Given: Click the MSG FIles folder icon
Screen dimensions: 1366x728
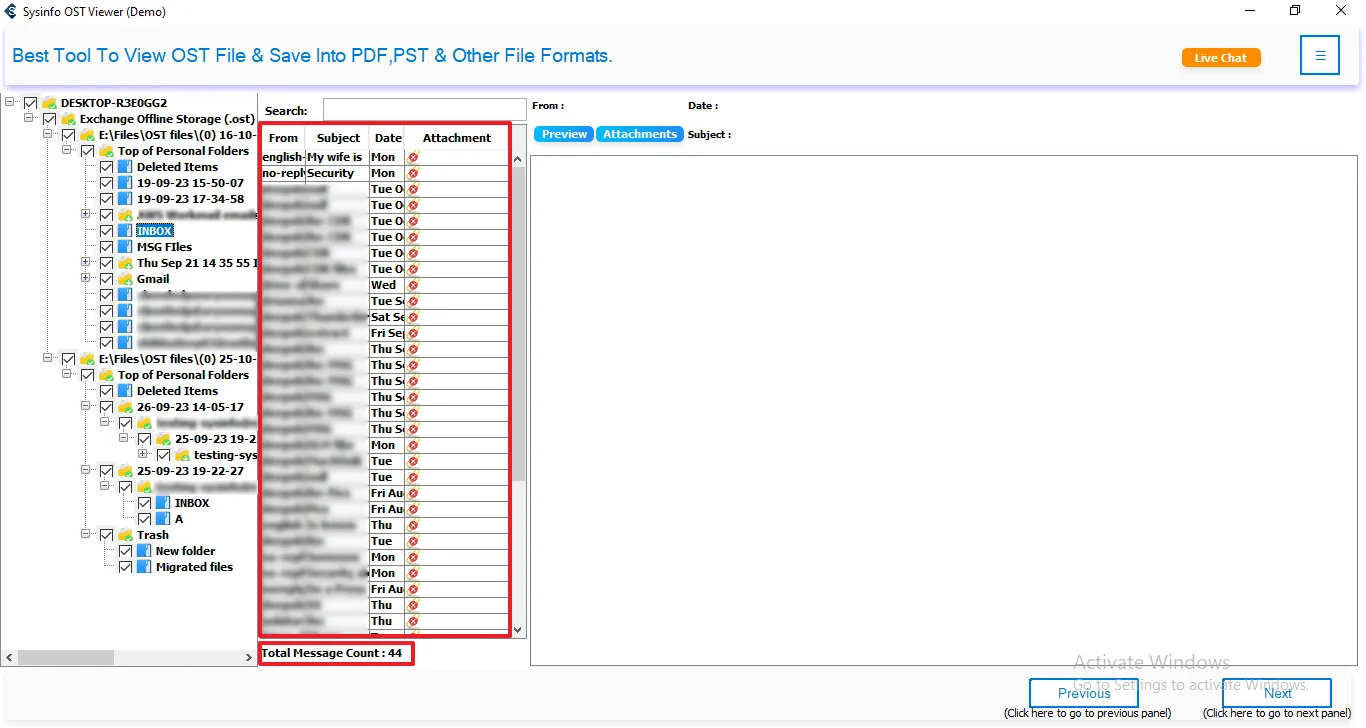Looking at the screenshot, I should coord(125,247).
